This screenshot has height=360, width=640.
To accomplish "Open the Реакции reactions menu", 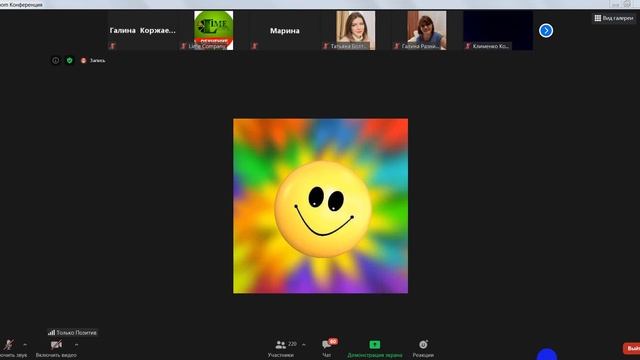I will pyautogui.click(x=423, y=348).
